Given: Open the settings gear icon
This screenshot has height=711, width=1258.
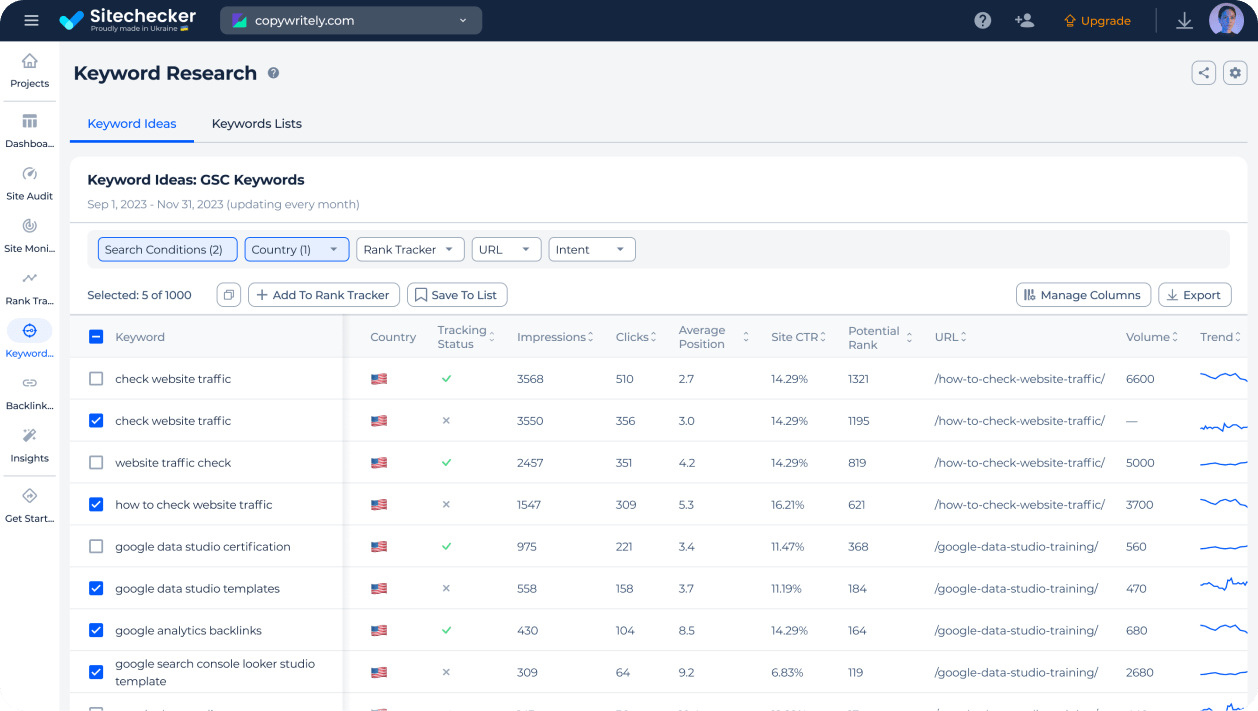Looking at the screenshot, I should coord(1235,73).
